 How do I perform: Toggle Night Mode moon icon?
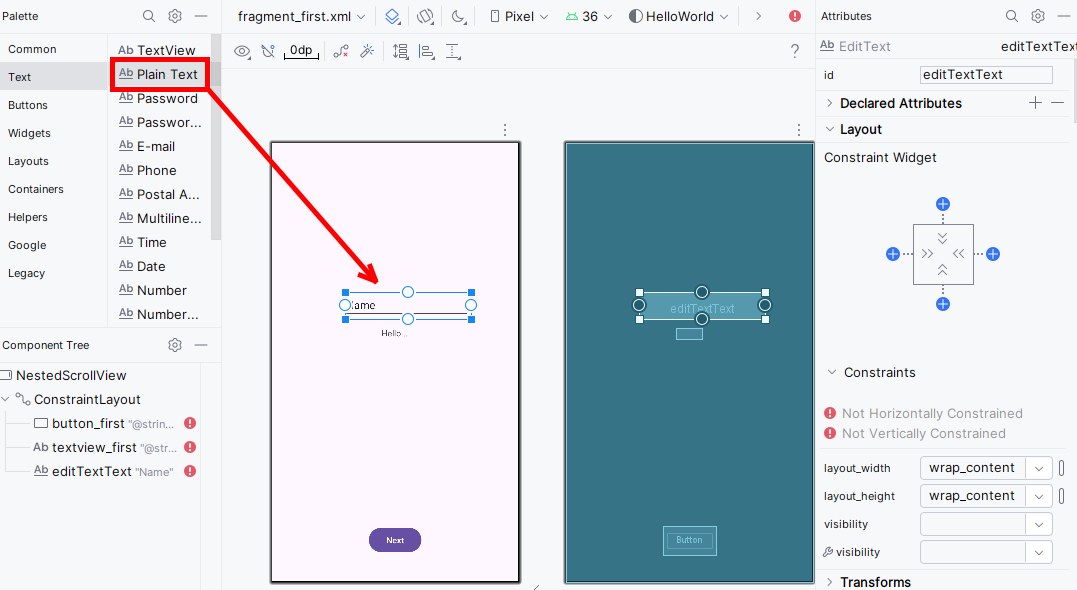(x=459, y=17)
